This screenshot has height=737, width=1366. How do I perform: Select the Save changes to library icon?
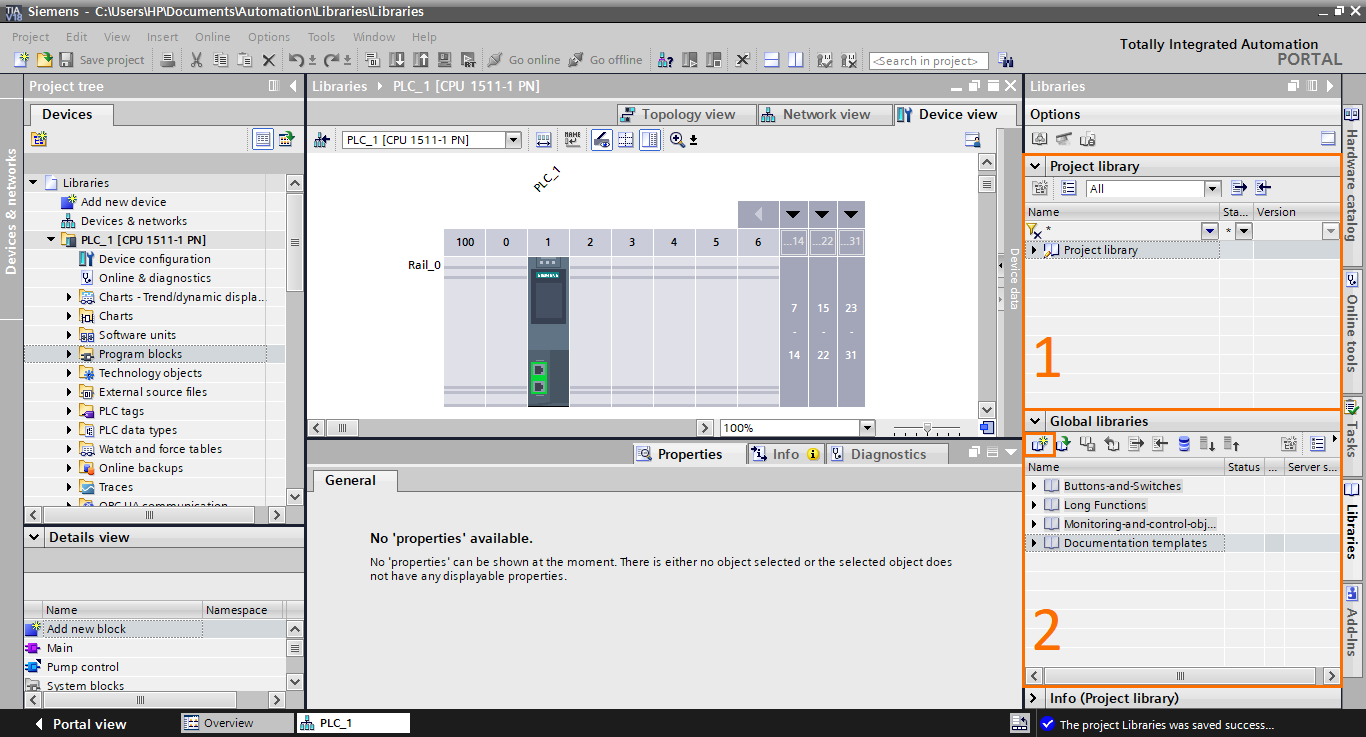point(1087,442)
